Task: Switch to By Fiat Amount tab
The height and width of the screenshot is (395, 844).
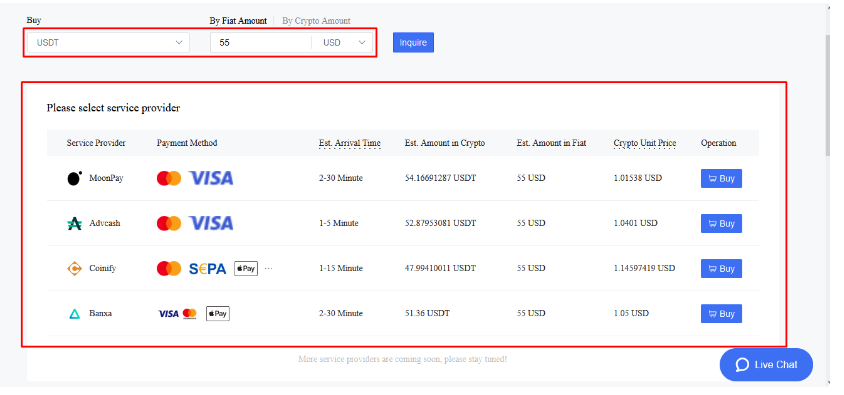Action: [238, 21]
